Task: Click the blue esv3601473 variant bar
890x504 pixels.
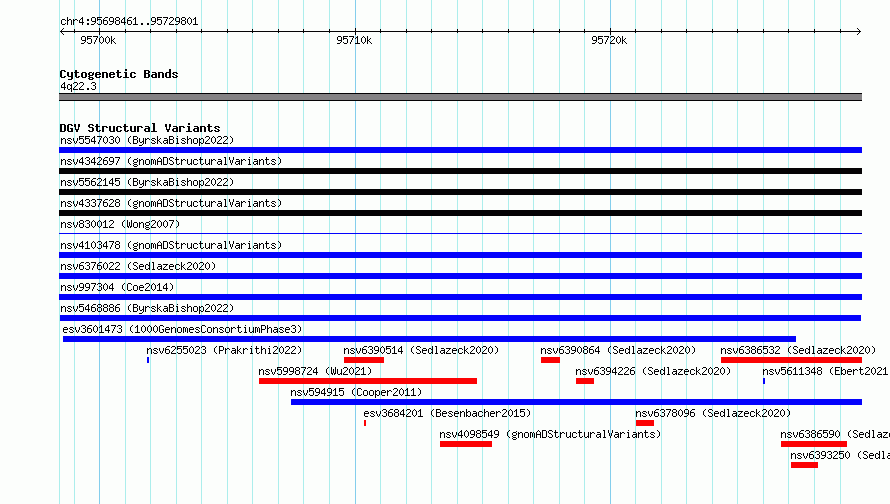Action: (429, 339)
